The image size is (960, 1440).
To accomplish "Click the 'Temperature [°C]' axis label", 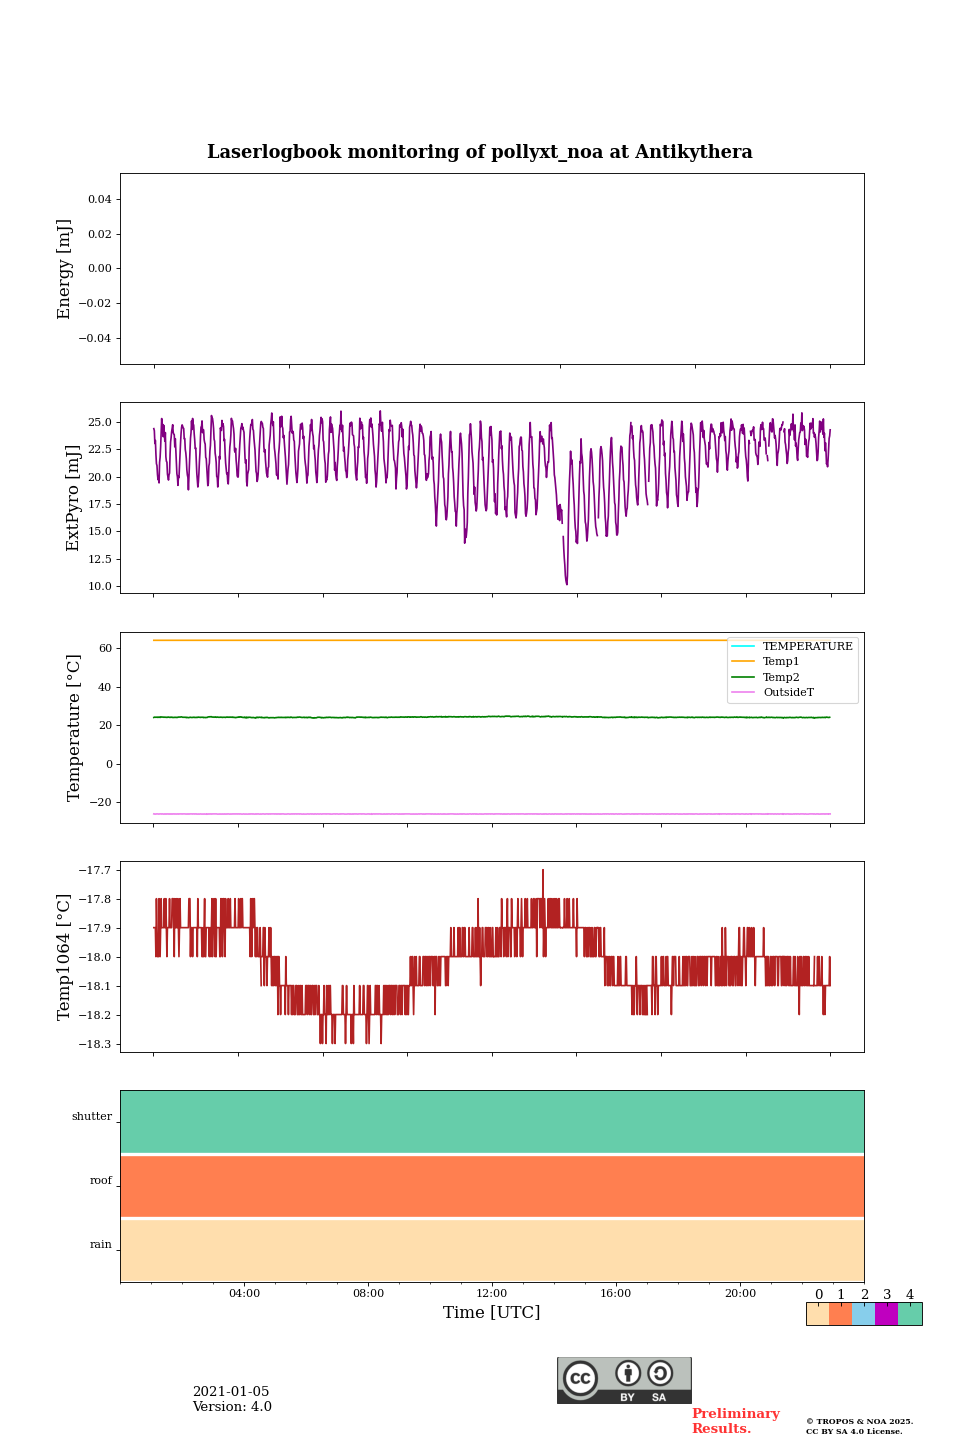I will (73, 727).
